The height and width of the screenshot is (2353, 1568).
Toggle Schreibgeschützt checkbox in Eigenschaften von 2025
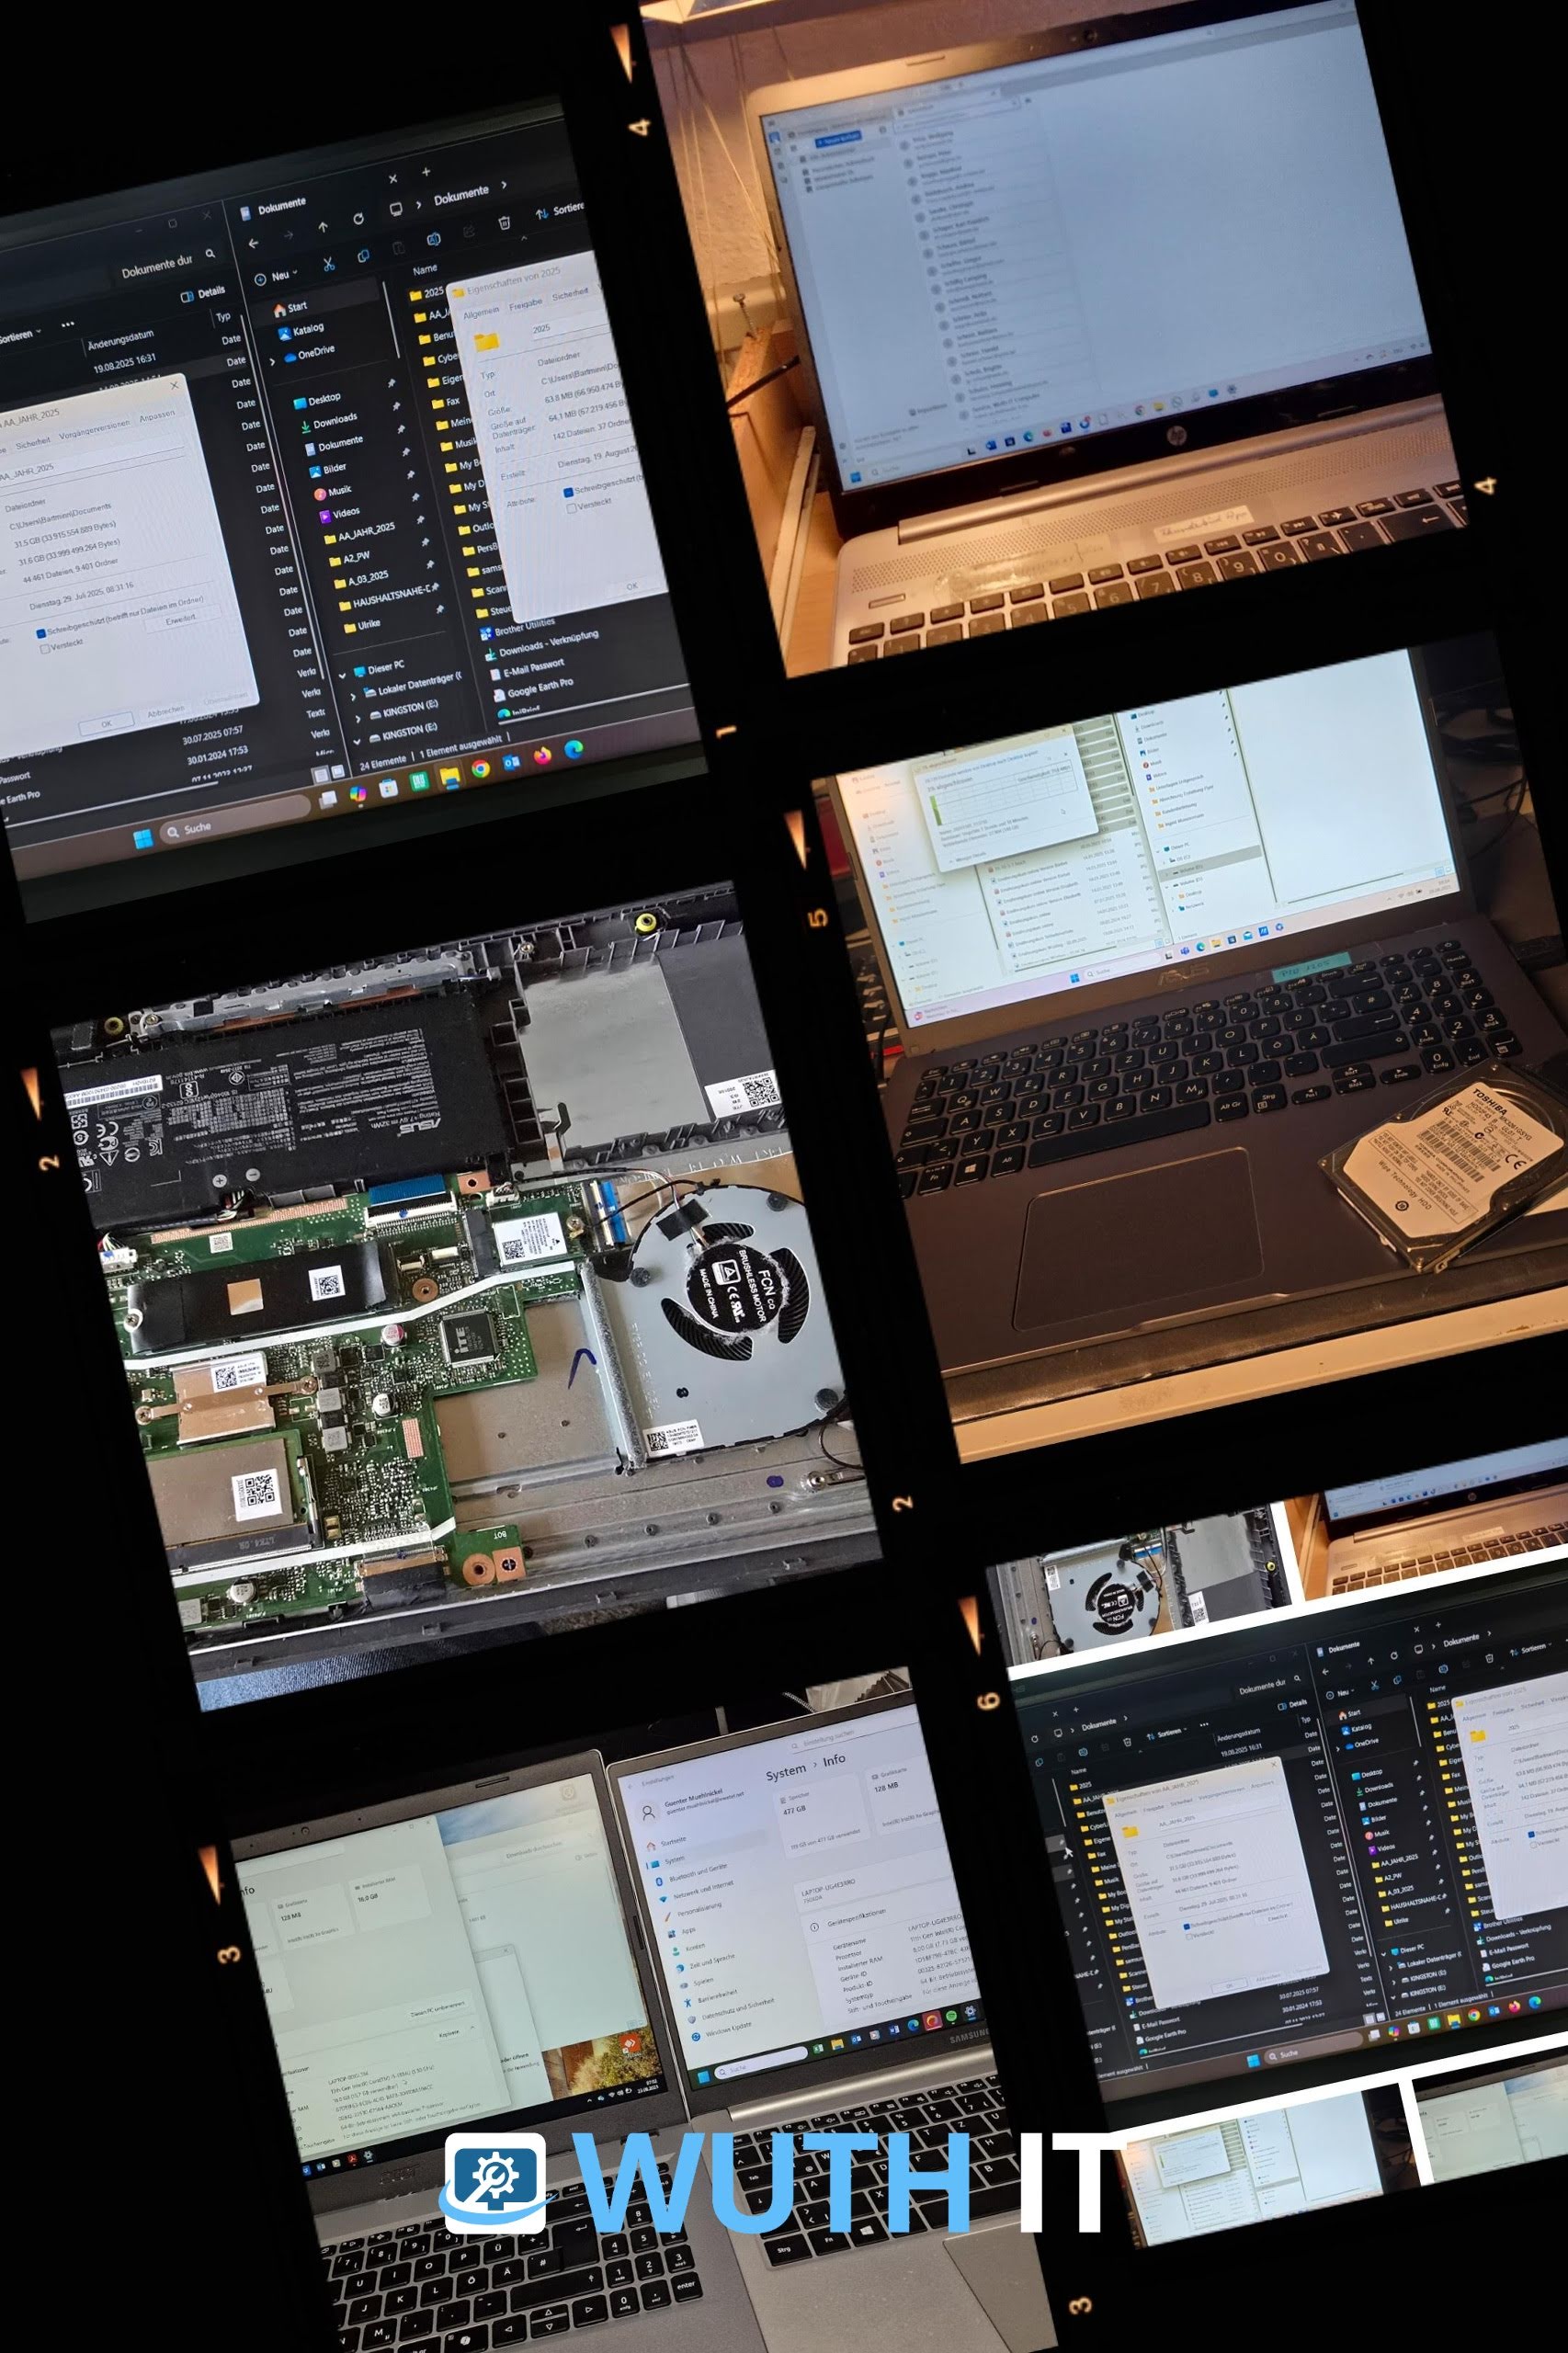coord(568,492)
